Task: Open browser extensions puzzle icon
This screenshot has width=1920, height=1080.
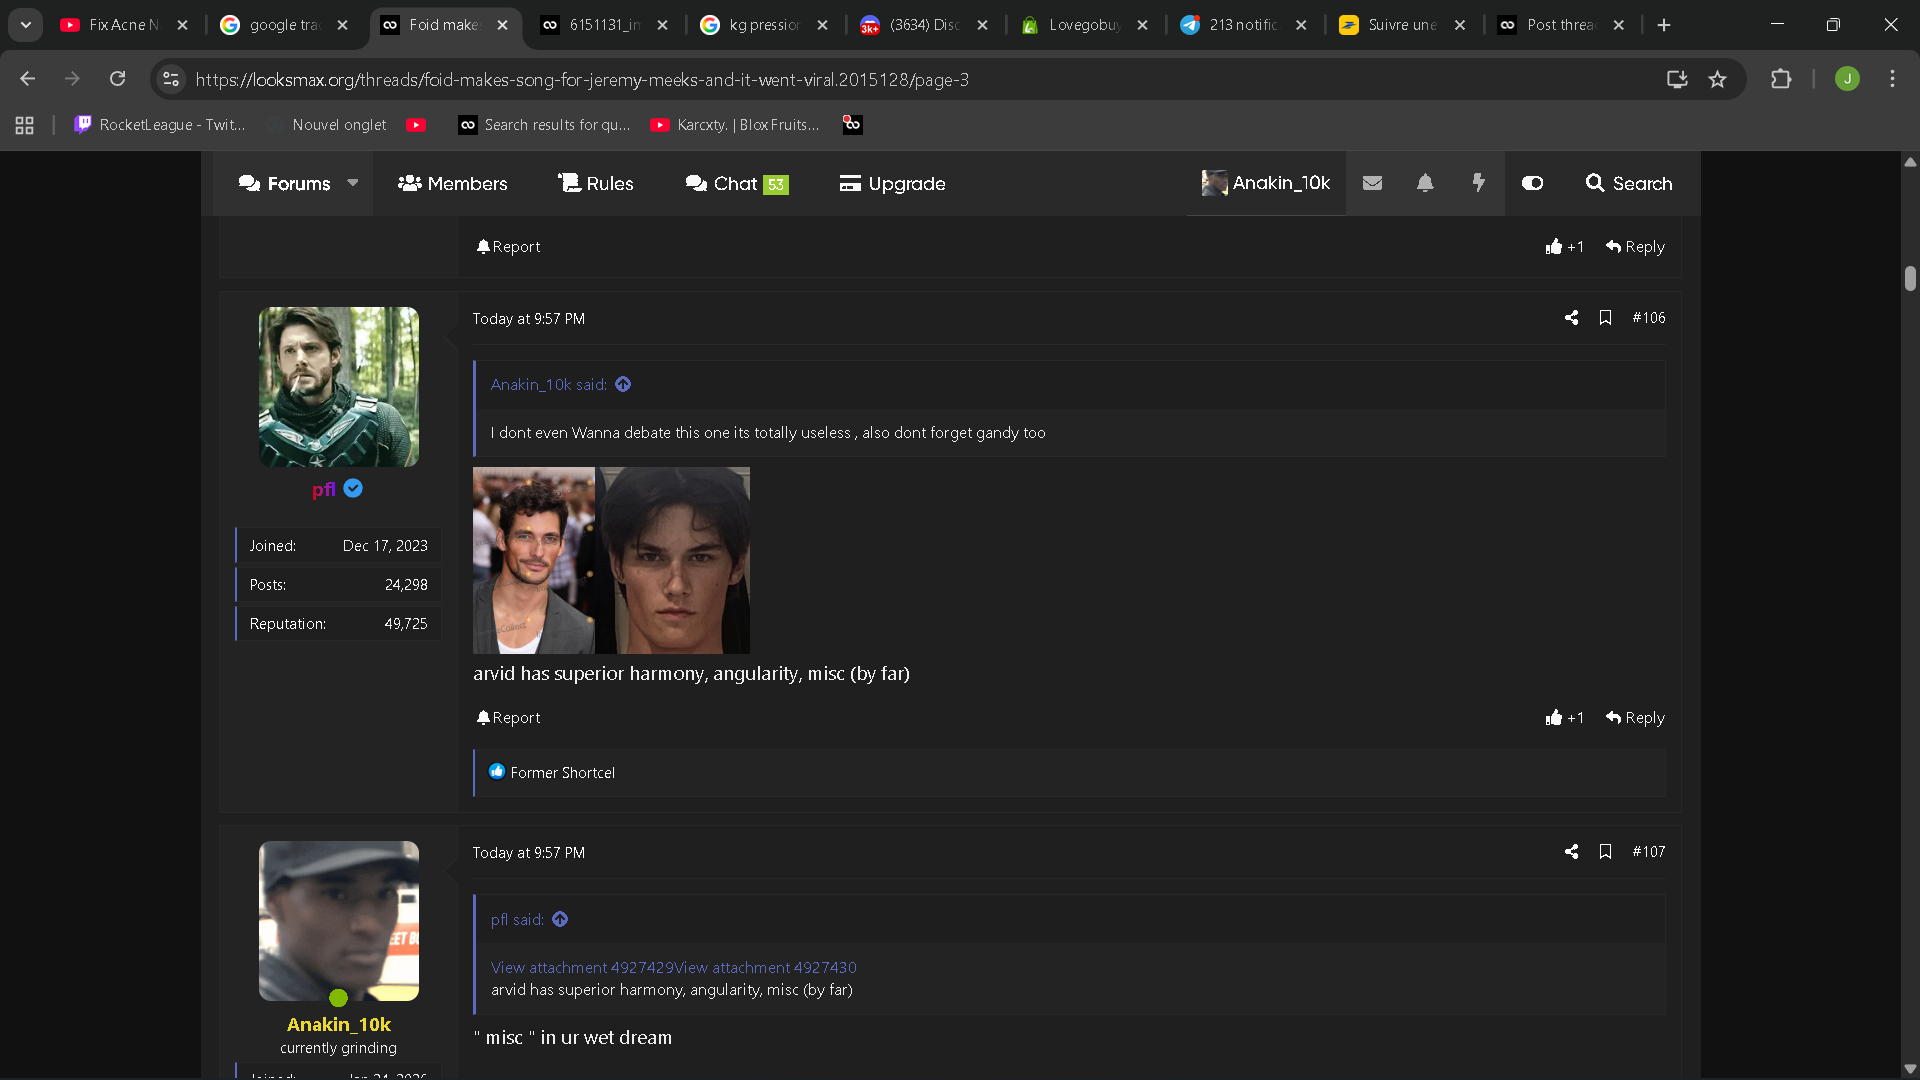Action: [1781, 79]
